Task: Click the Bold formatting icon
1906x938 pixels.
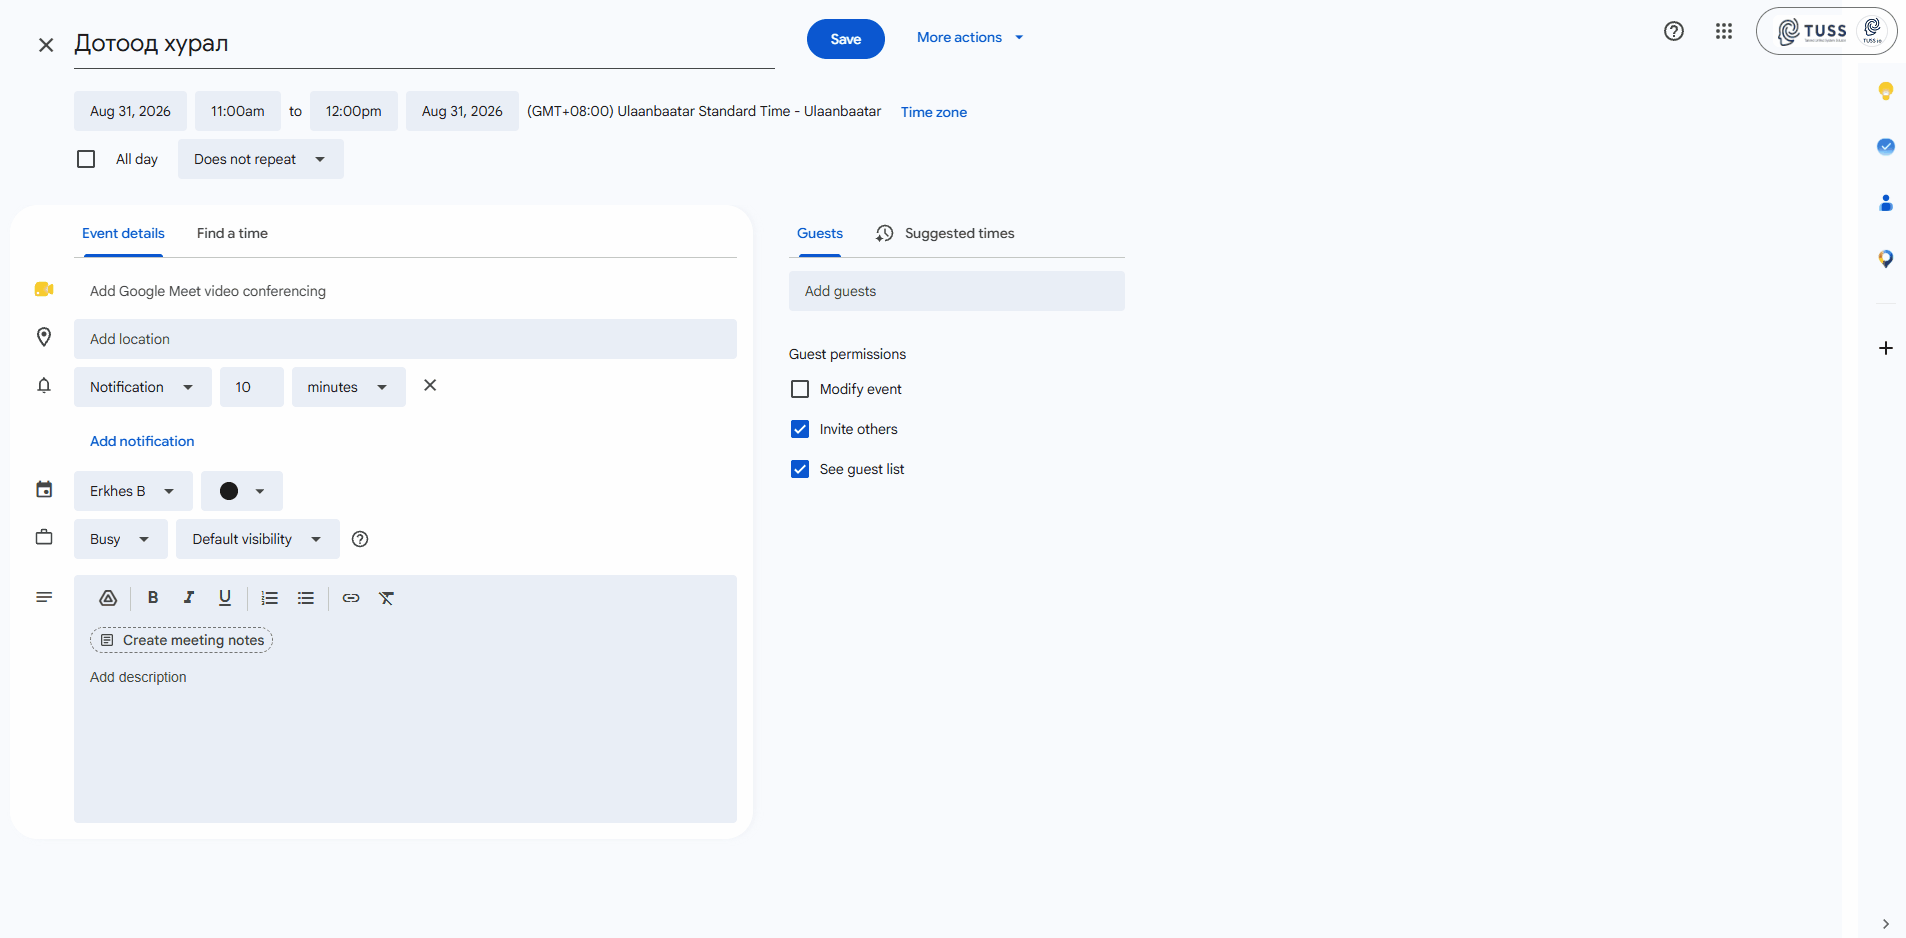Action: [153, 598]
